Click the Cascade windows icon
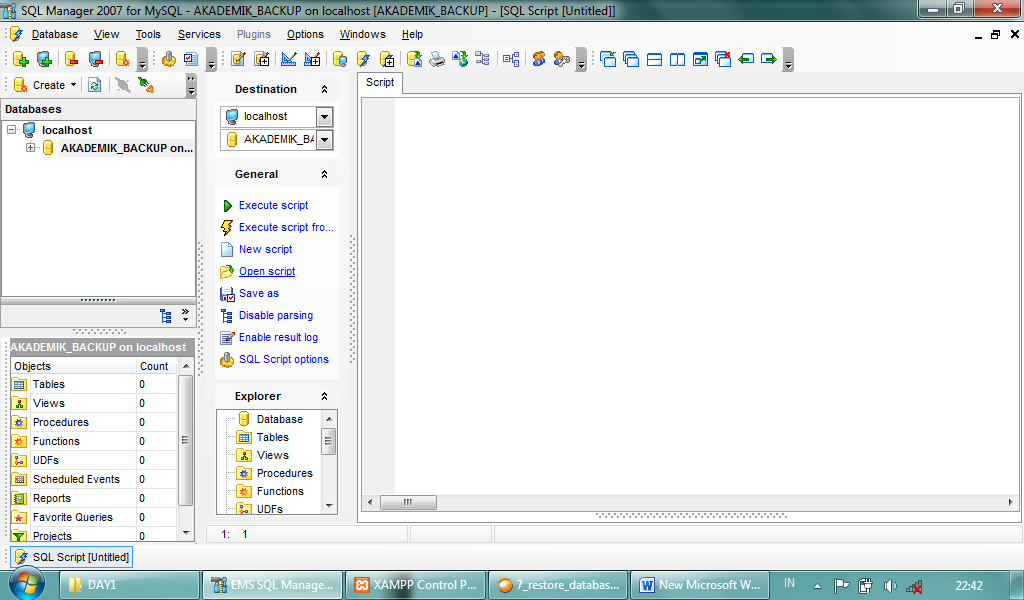The width and height of the screenshot is (1024, 600). (631, 59)
